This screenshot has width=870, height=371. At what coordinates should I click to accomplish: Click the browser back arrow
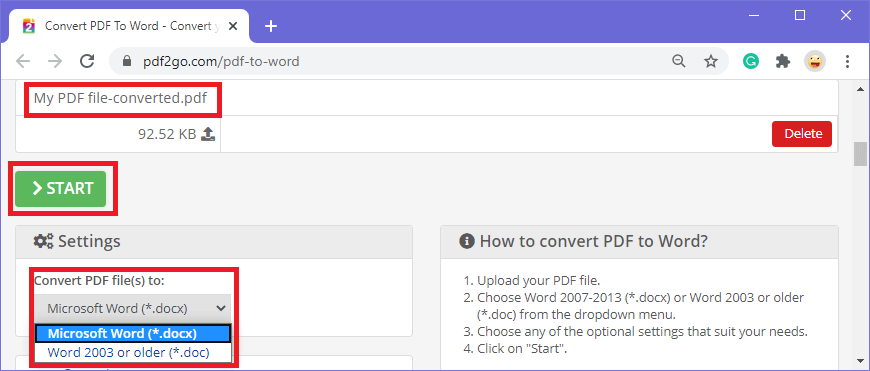pyautogui.click(x=23, y=61)
